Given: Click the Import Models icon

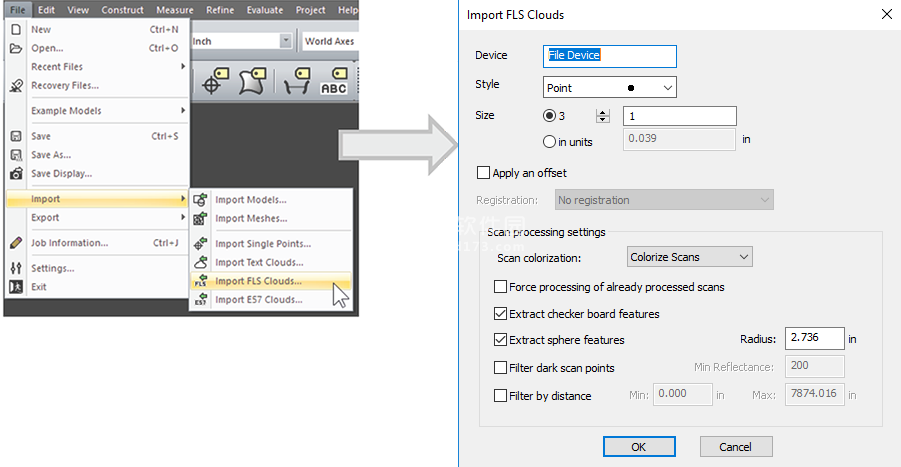Looking at the screenshot, I should tap(200, 200).
